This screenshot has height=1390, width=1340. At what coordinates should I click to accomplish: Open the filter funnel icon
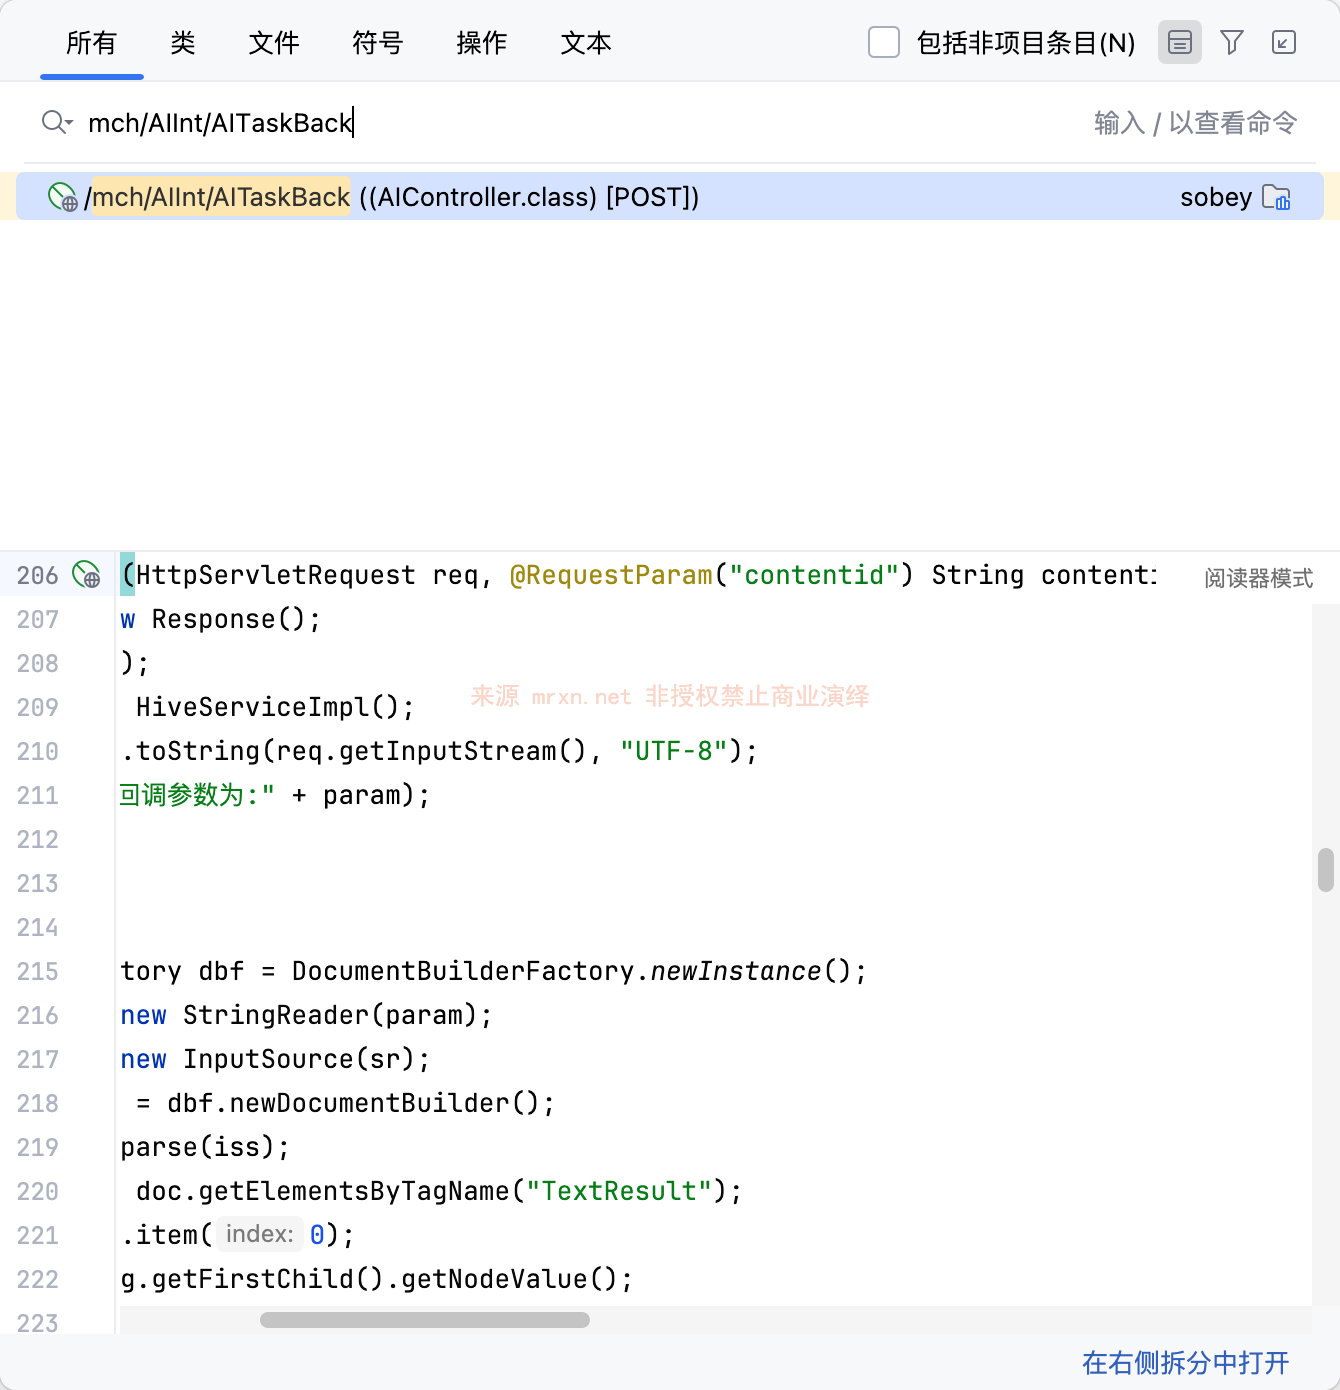tap(1232, 42)
